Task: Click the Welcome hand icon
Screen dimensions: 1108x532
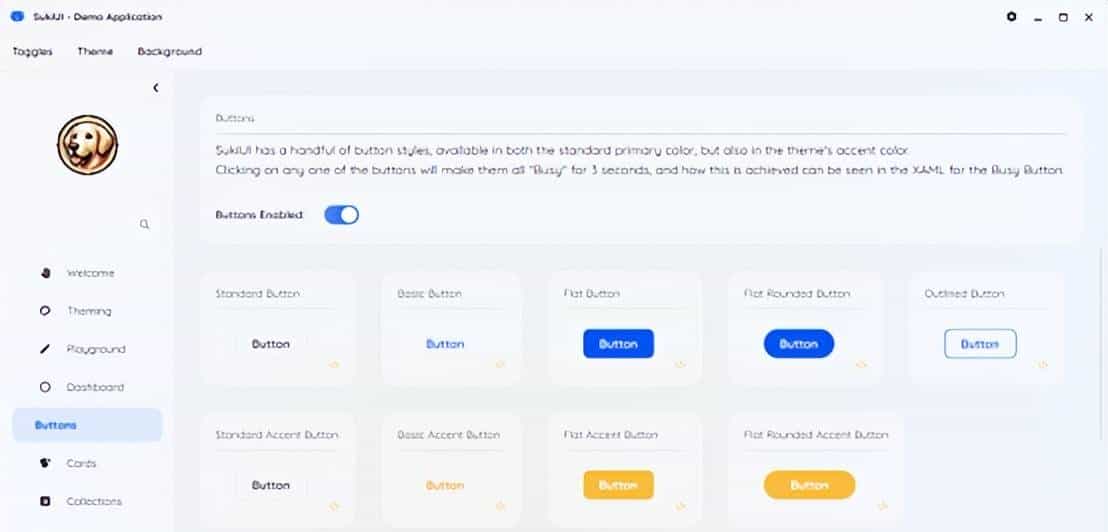Action: pos(45,273)
